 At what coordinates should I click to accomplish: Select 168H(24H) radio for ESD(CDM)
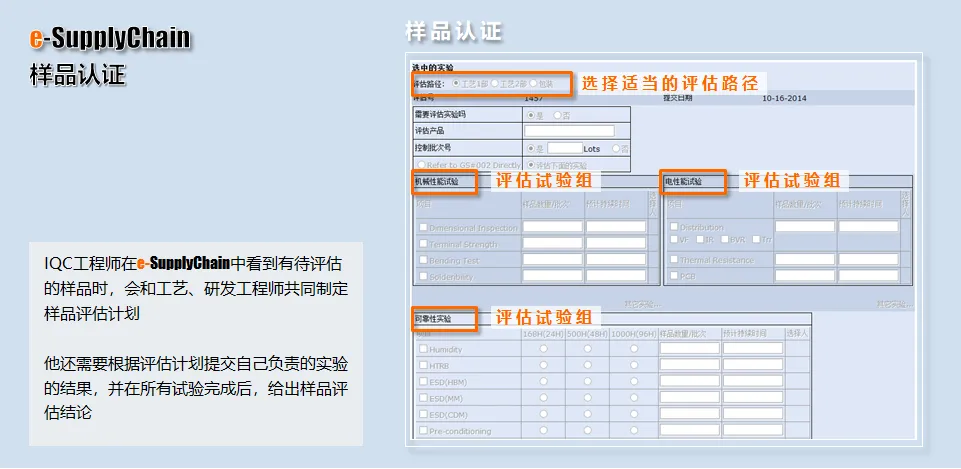click(x=543, y=414)
